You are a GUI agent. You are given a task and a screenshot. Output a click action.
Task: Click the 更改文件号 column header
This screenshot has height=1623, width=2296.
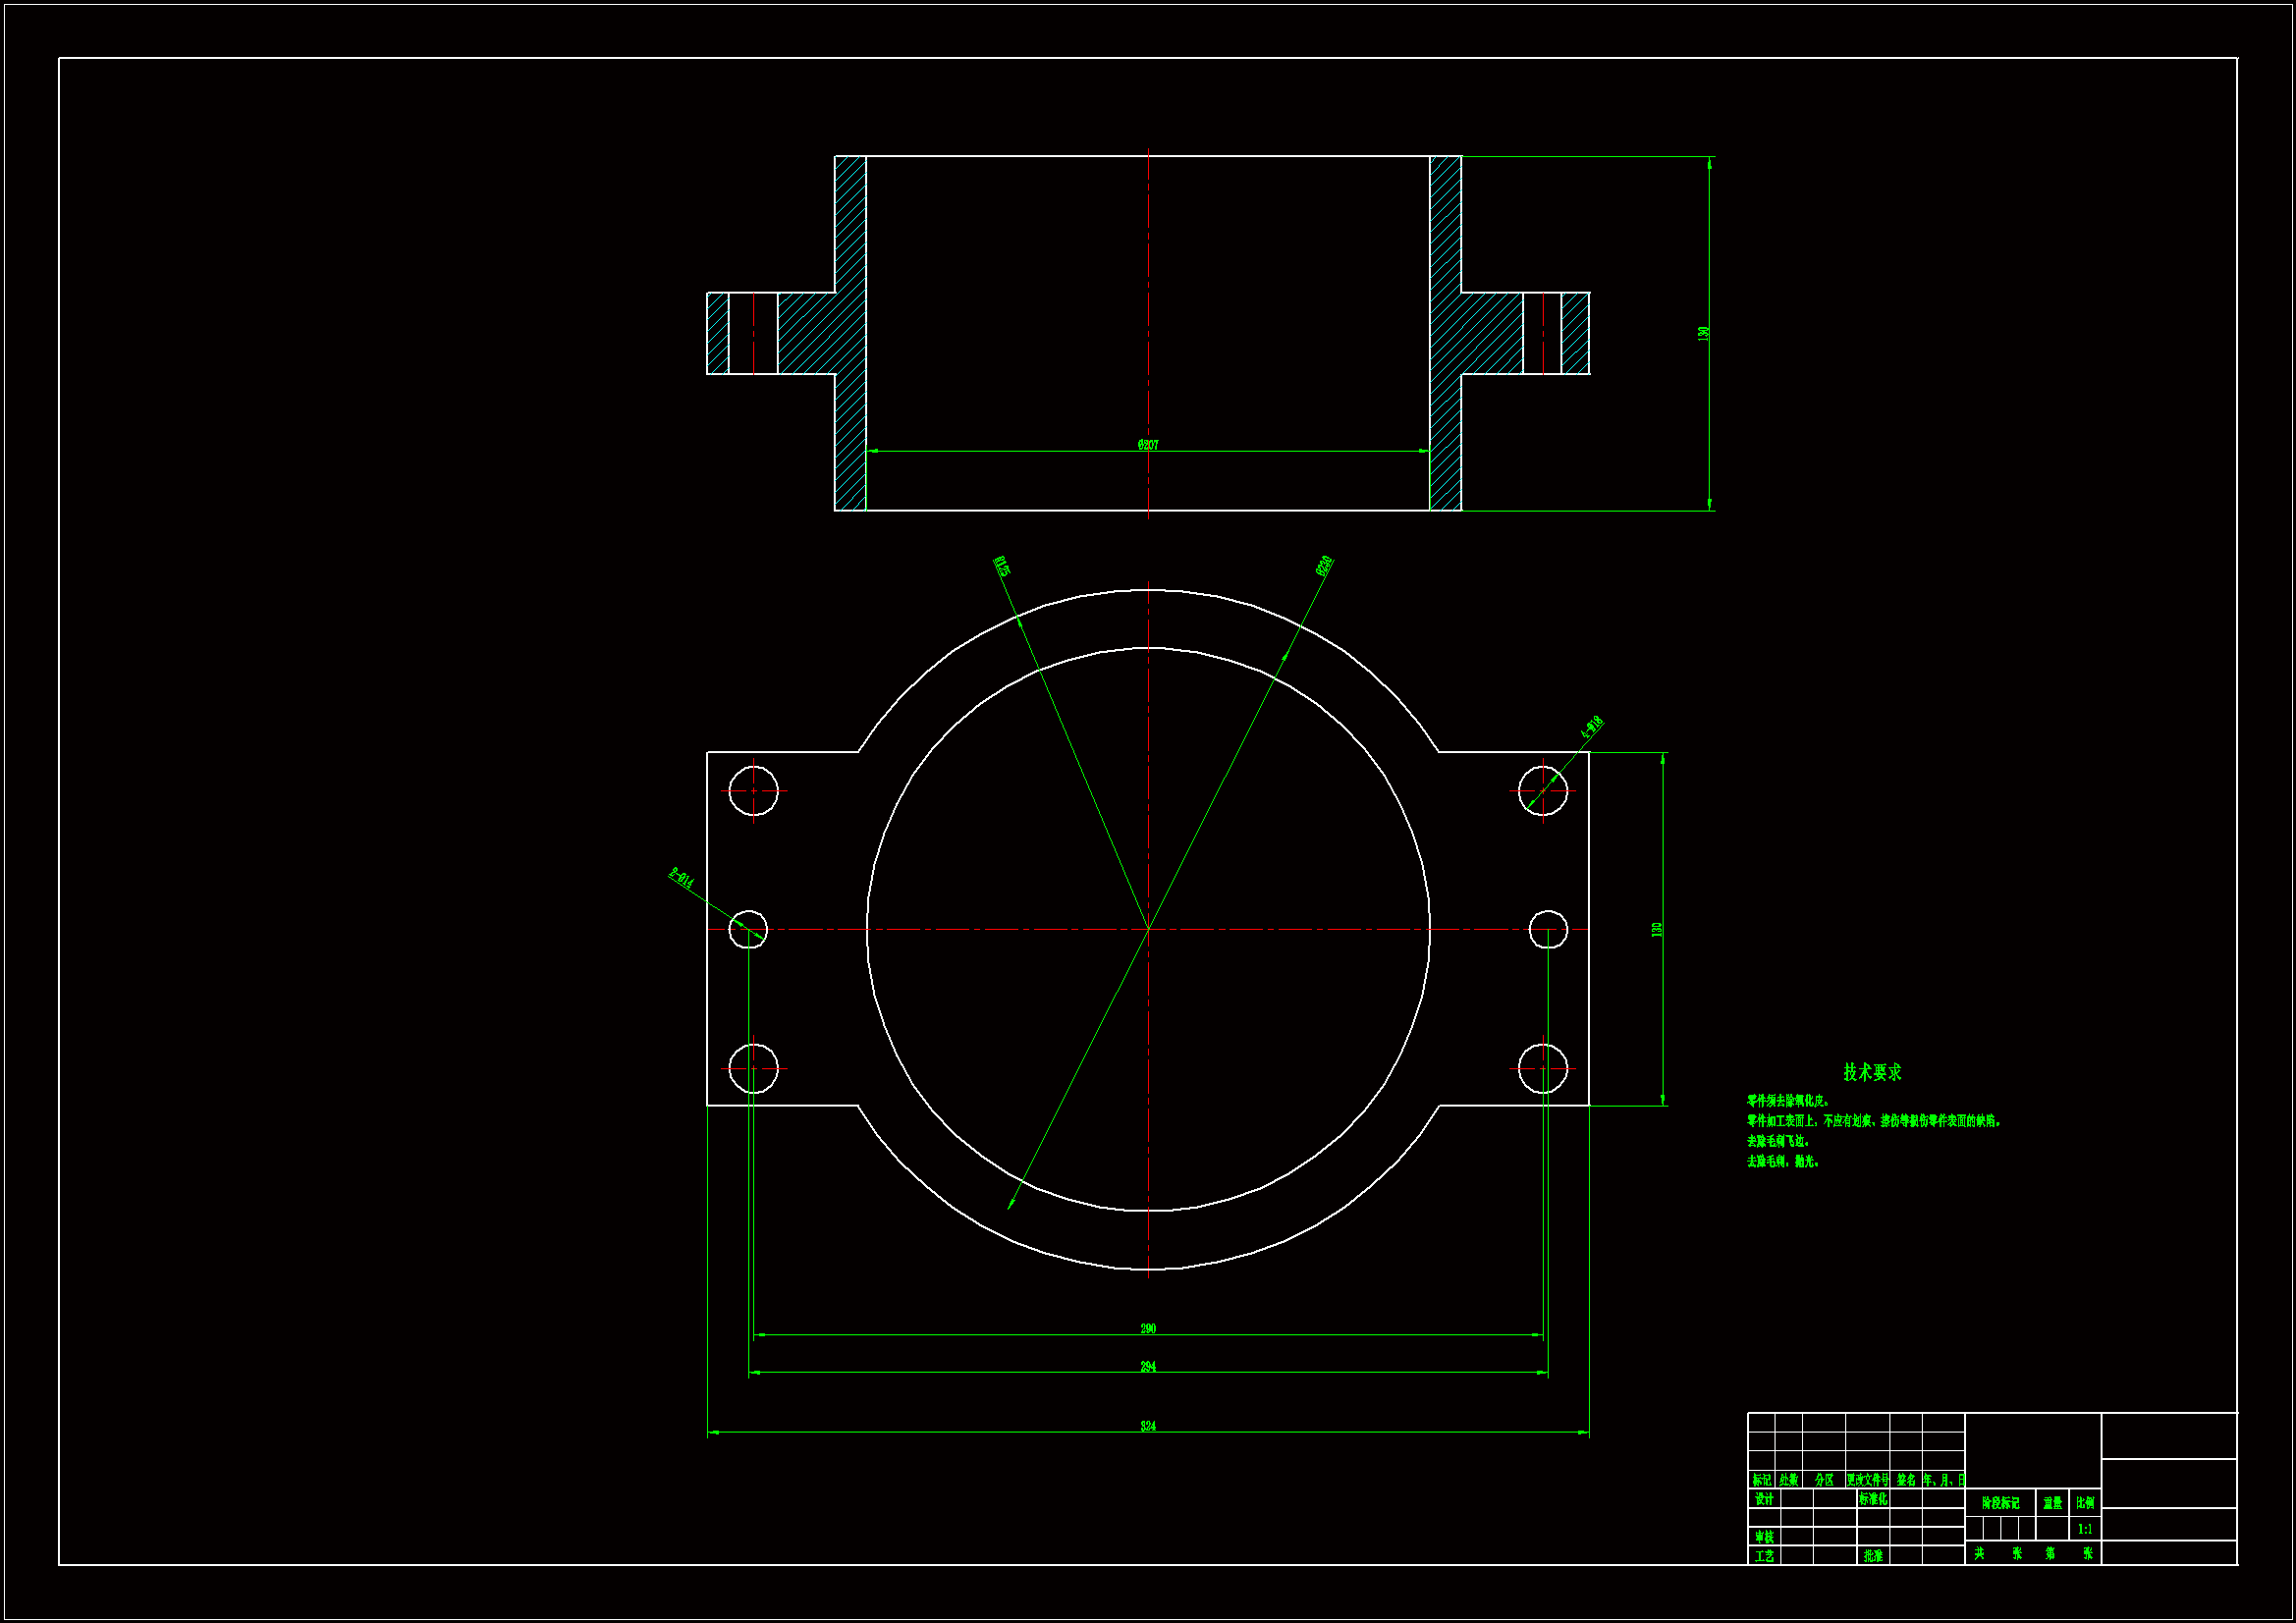(x=1867, y=1480)
